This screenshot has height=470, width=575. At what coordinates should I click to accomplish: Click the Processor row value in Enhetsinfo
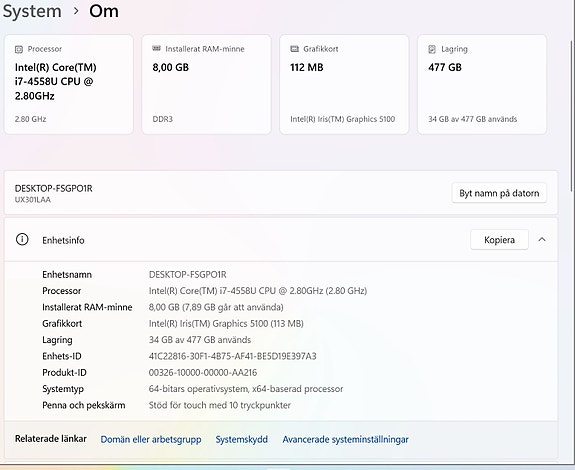[258, 291]
